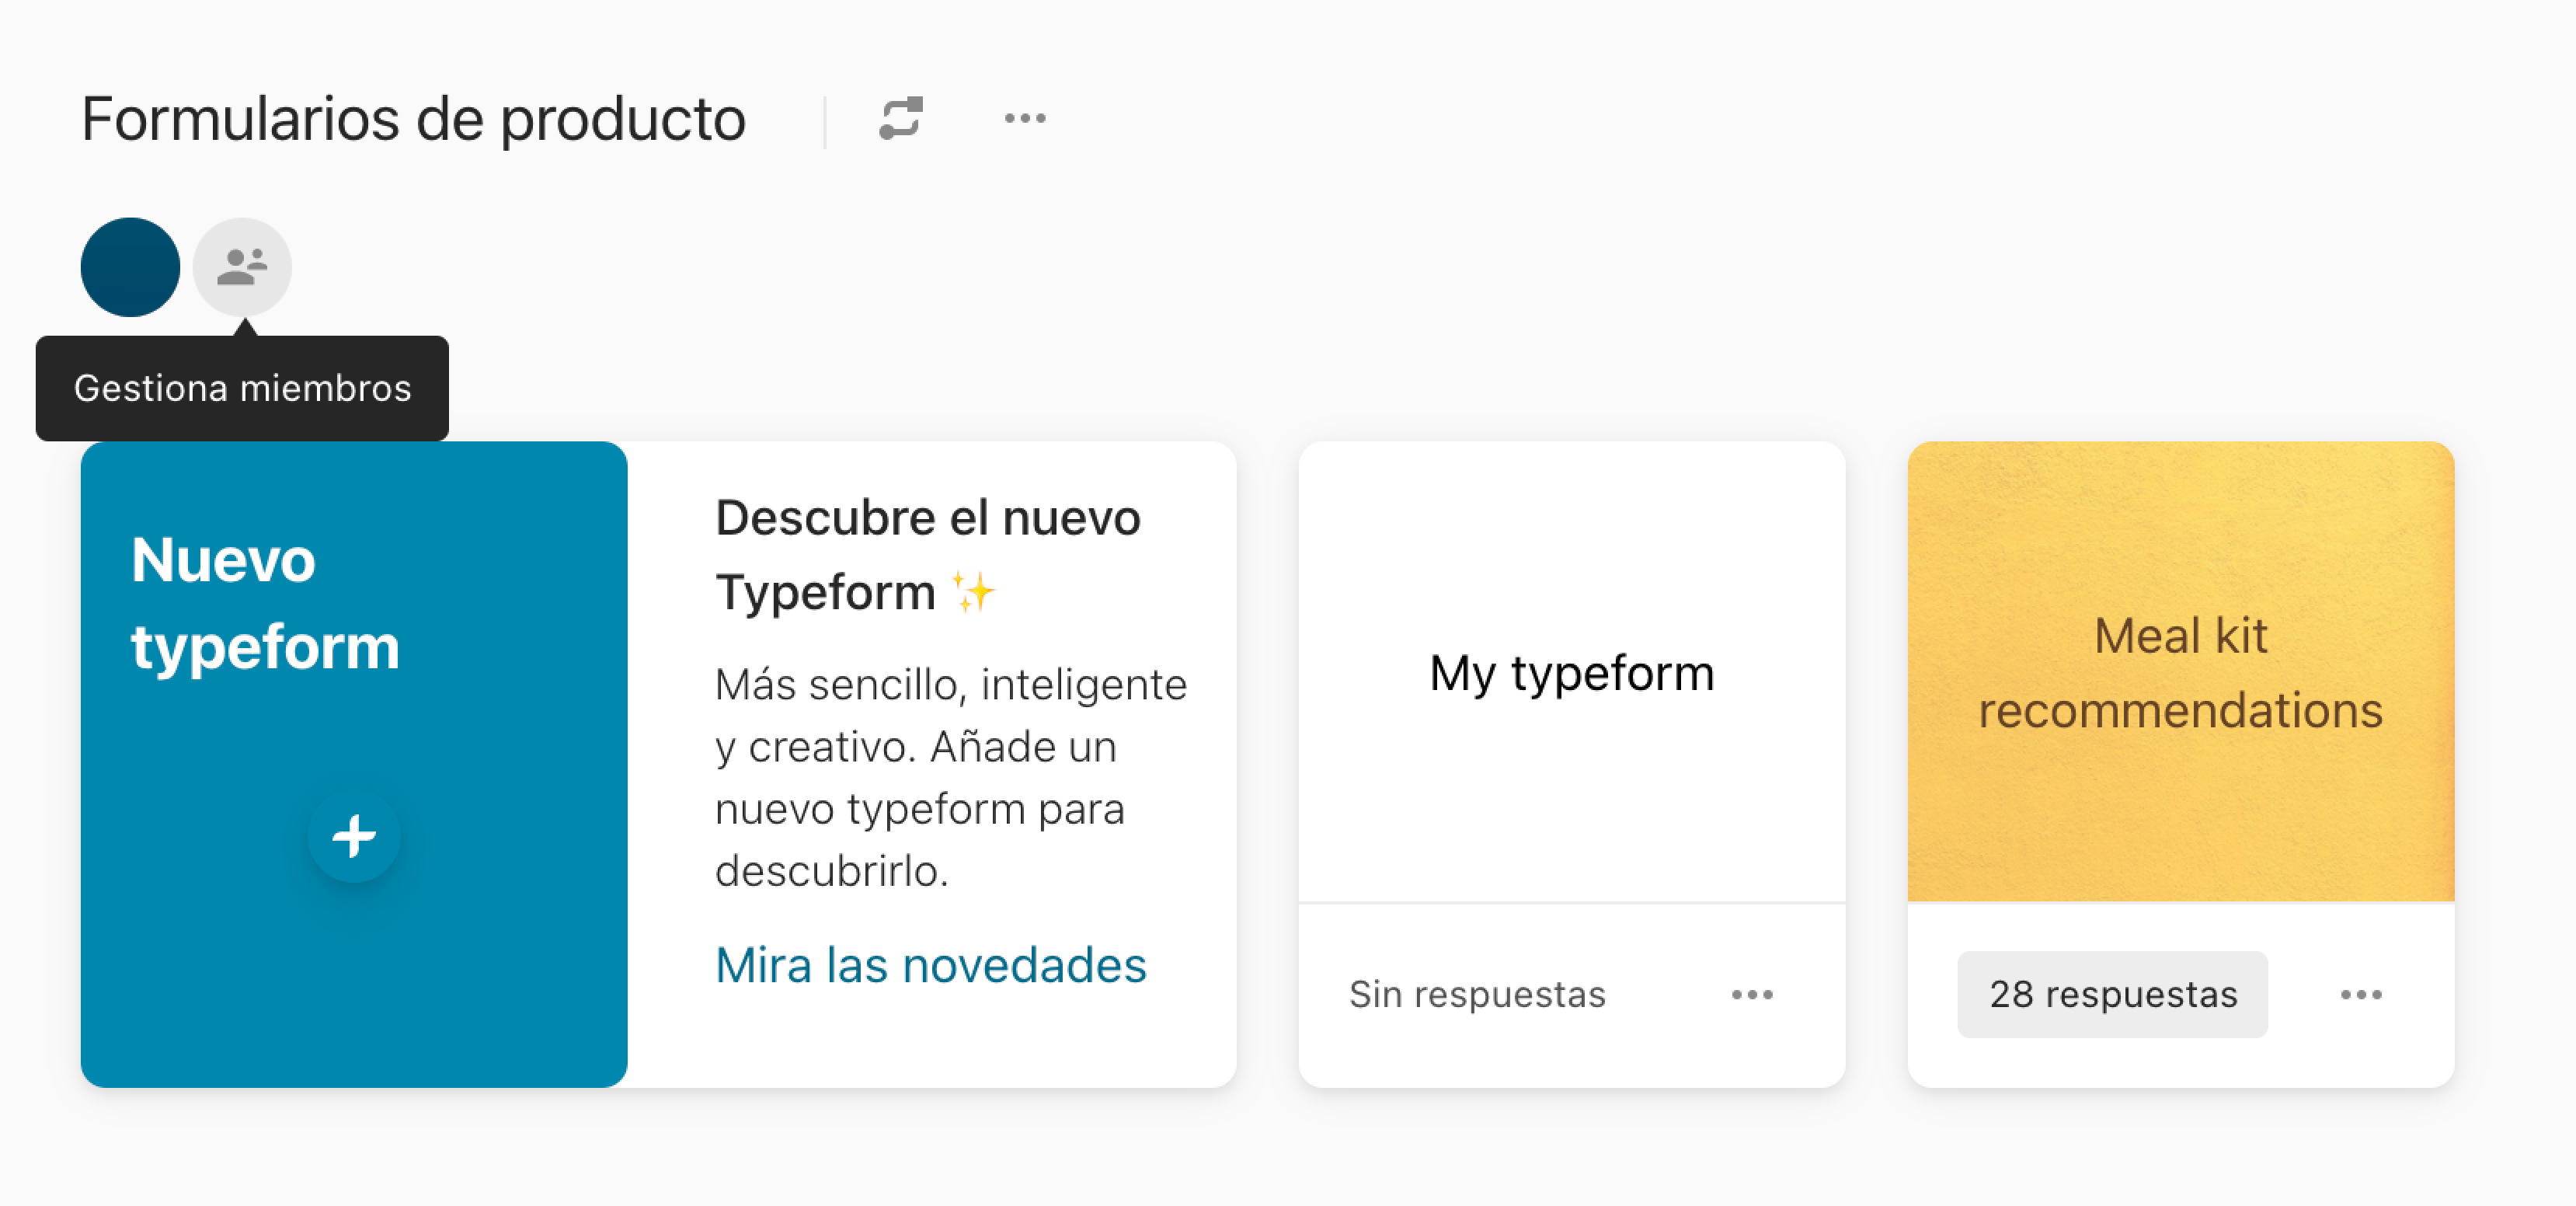Click the dark blue user avatar
The image size is (2576, 1206).
[130, 267]
